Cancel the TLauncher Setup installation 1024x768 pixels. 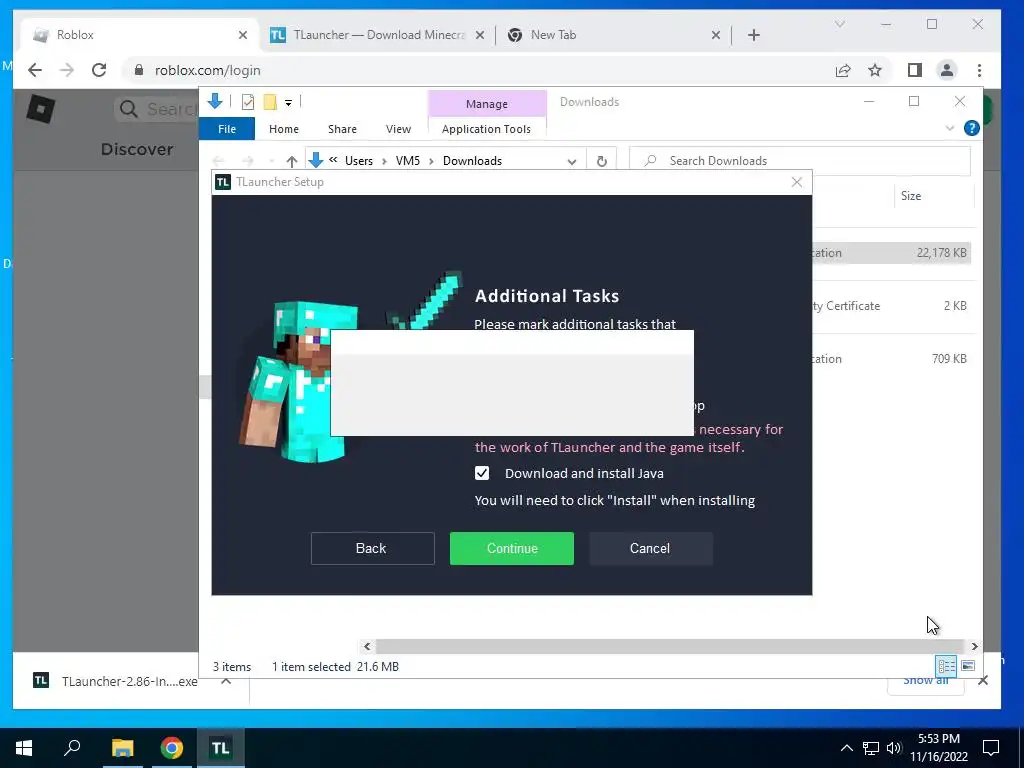pos(650,548)
